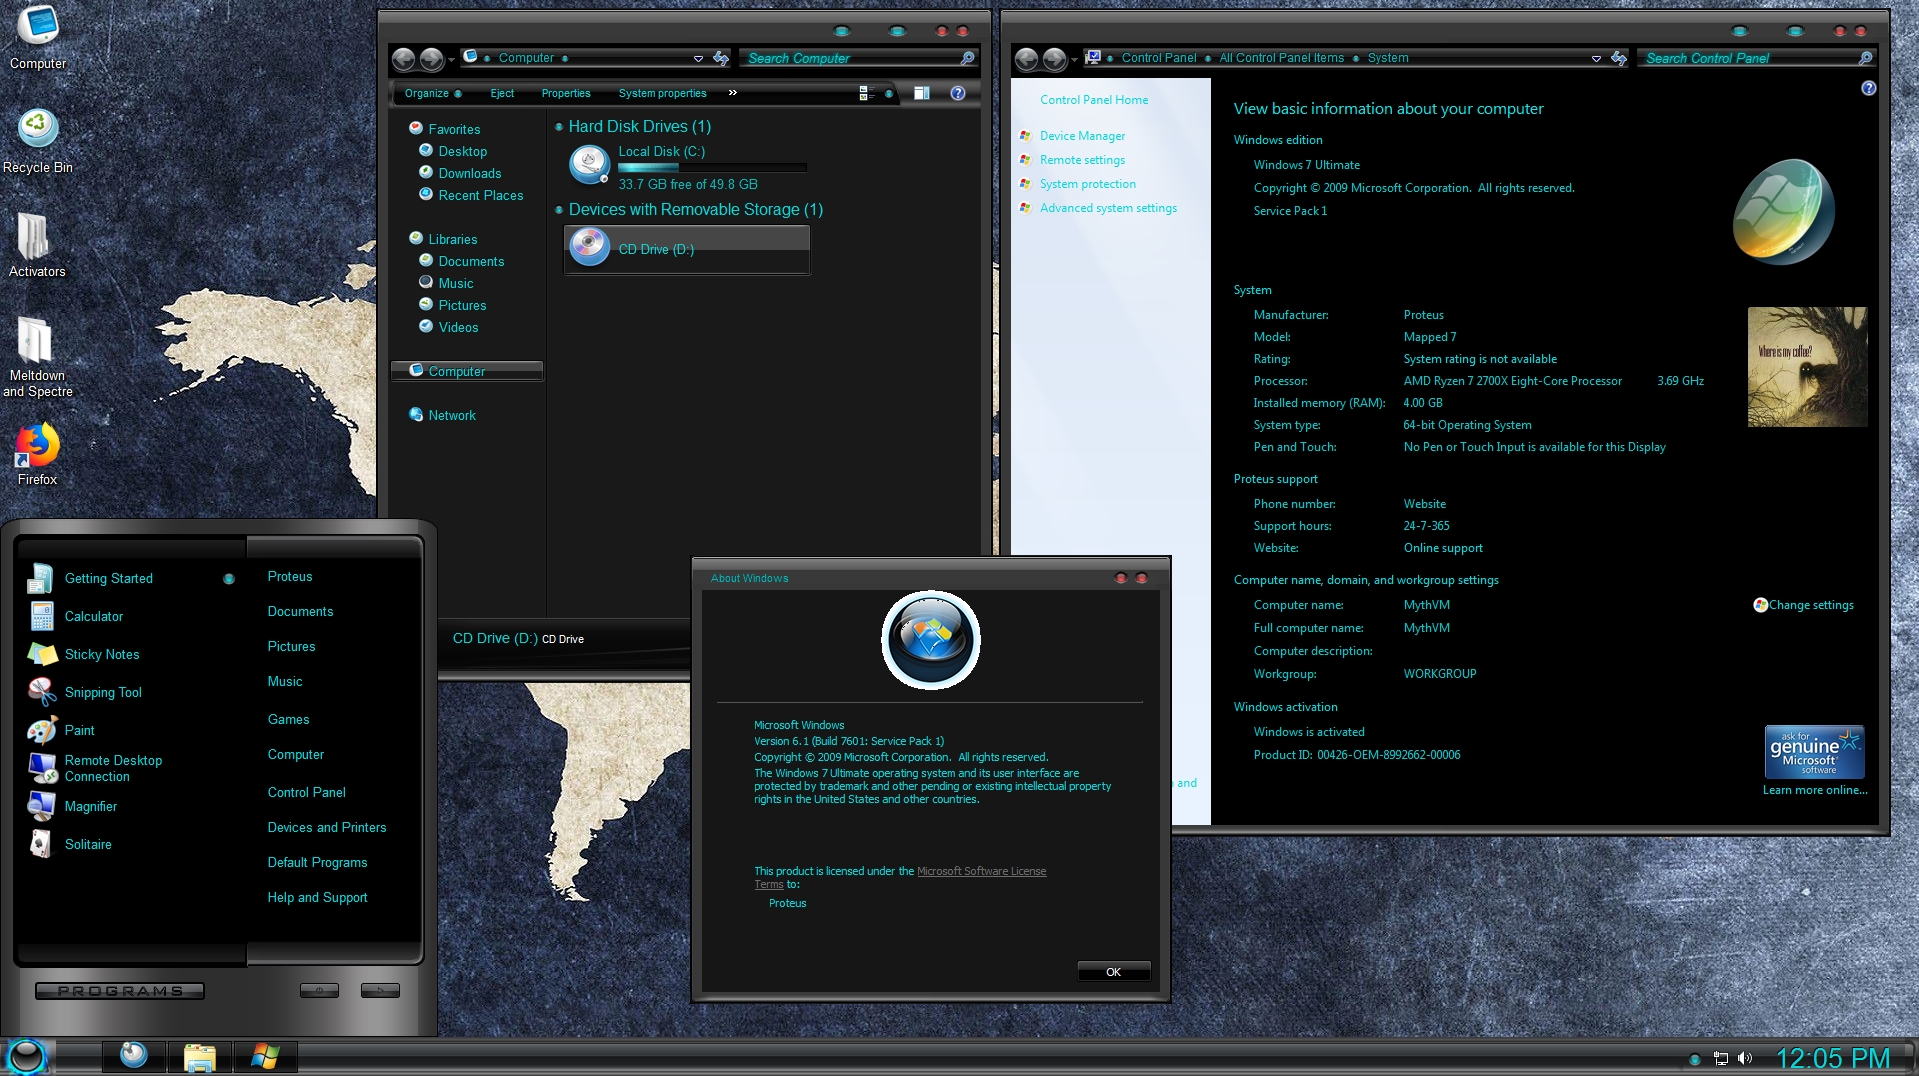Open System window address bar history dropdown

(x=1596, y=58)
